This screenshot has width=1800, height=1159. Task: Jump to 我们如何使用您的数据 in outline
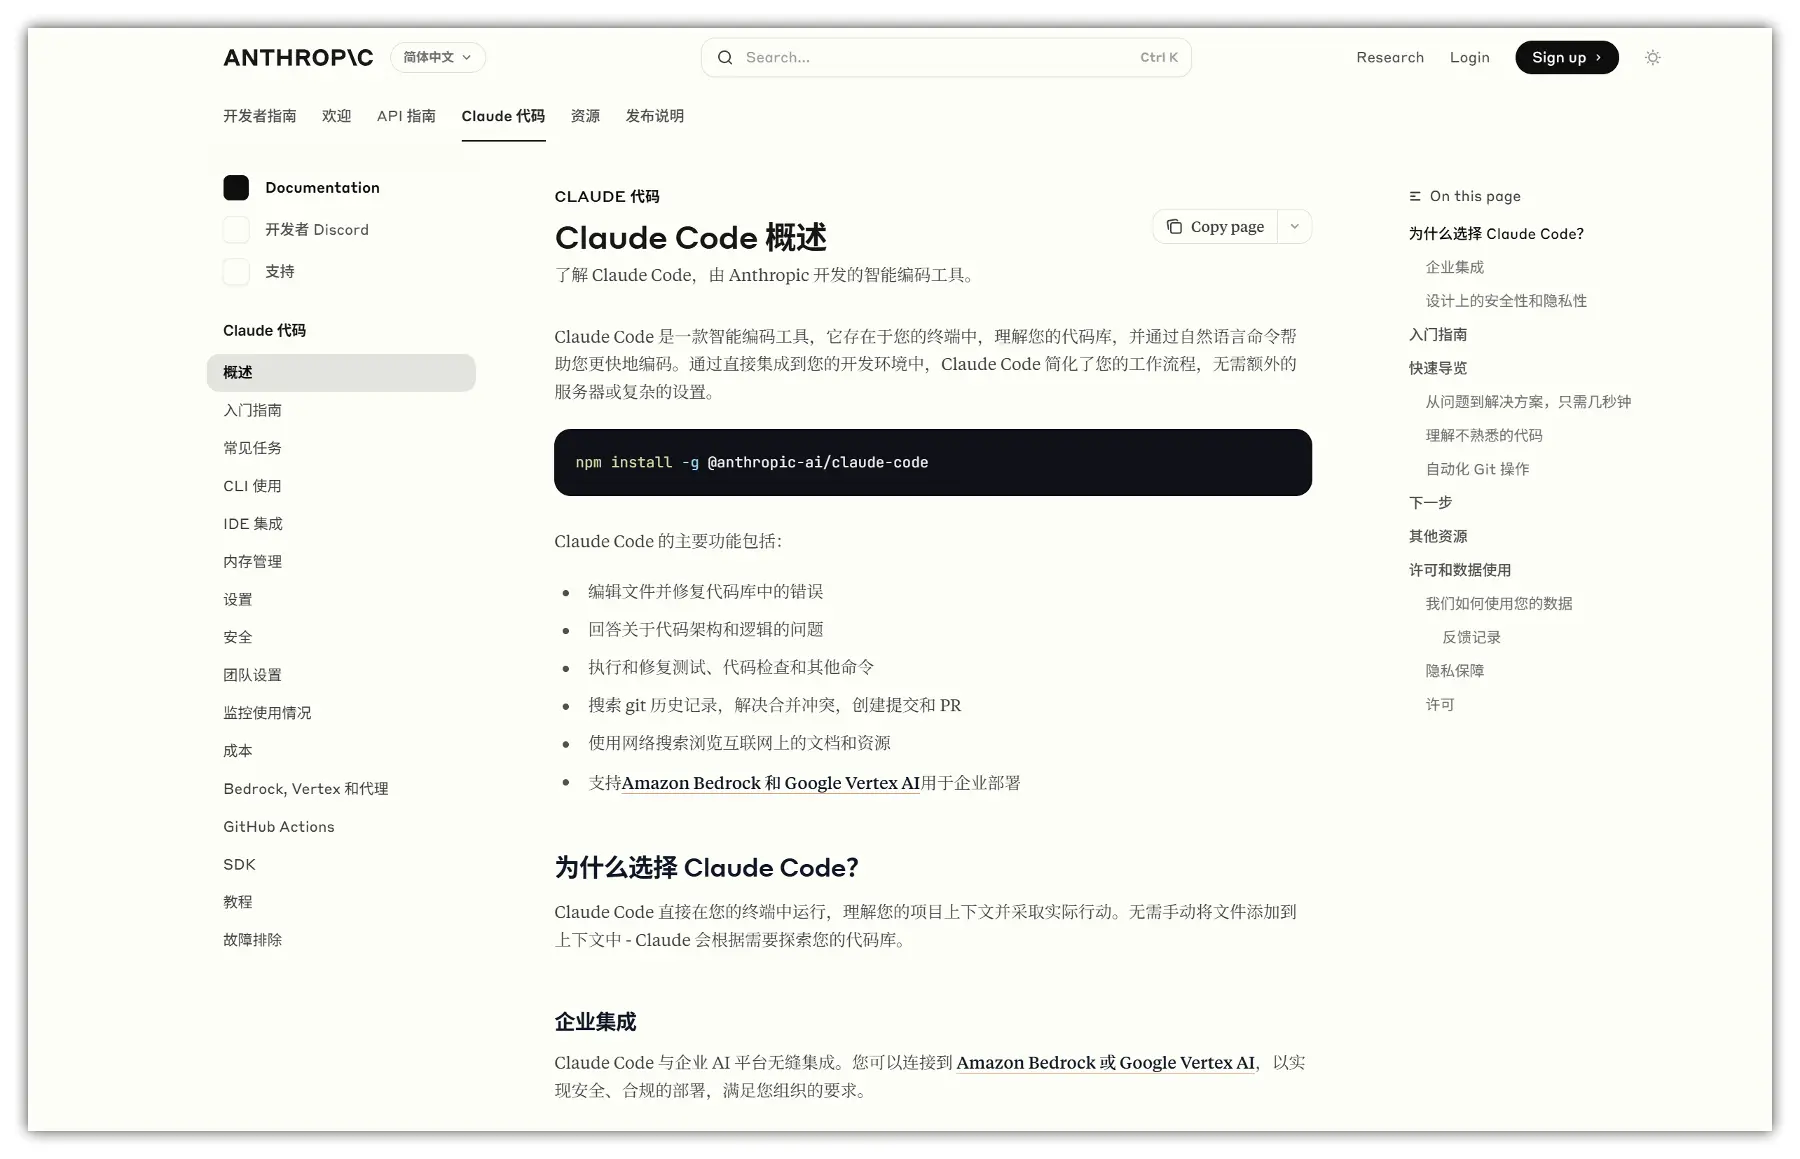click(1499, 604)
